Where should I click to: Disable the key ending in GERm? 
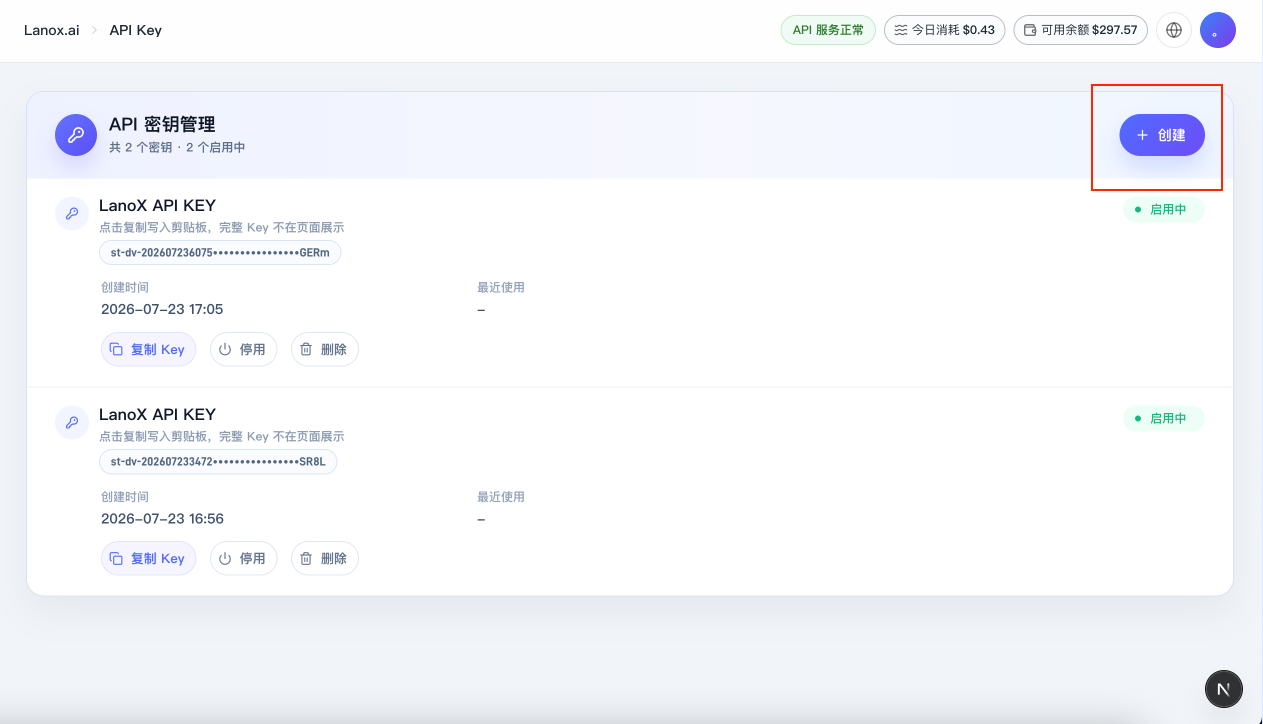243,349
